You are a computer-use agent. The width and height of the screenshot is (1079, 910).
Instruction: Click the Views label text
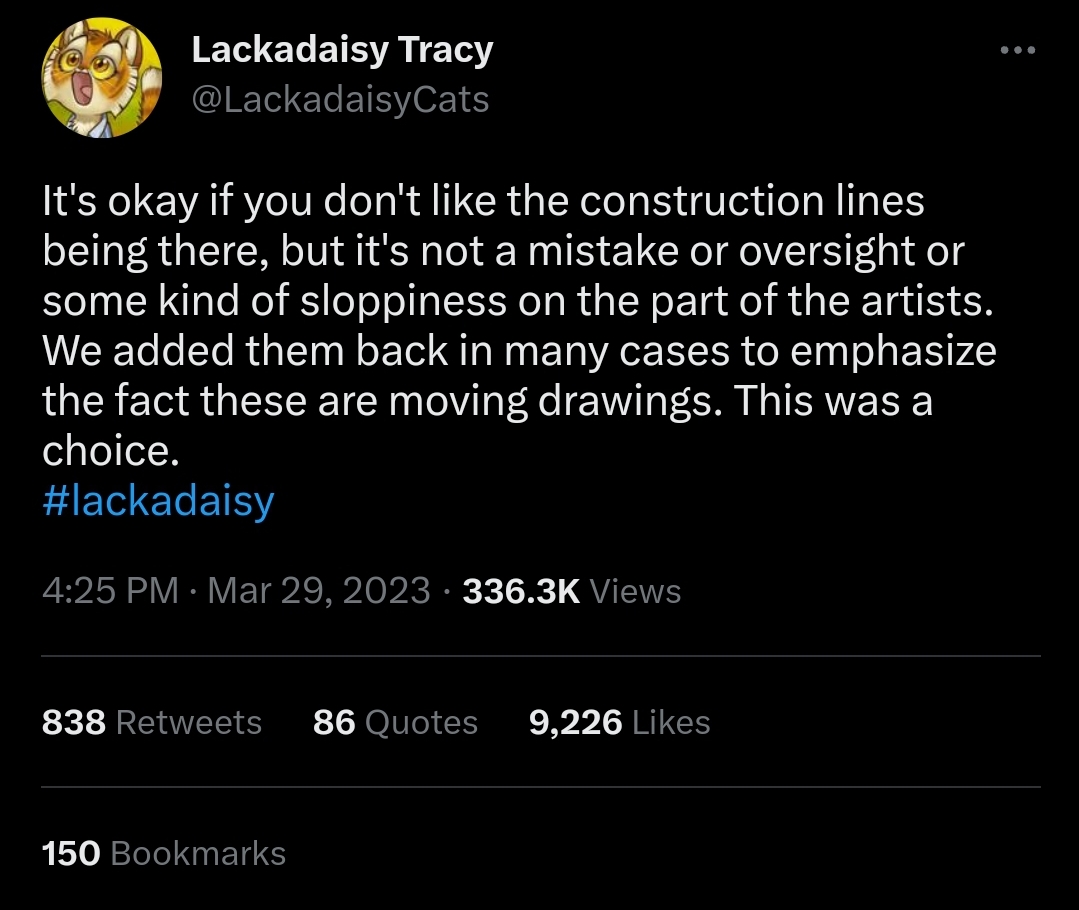(x=636, y=591)
